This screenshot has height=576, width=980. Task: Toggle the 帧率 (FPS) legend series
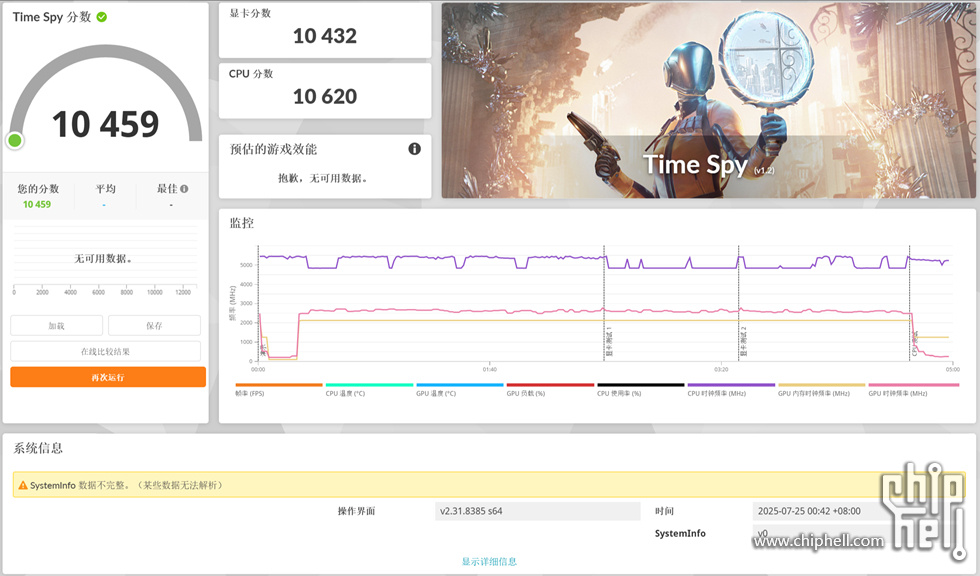tap(279, 390)
